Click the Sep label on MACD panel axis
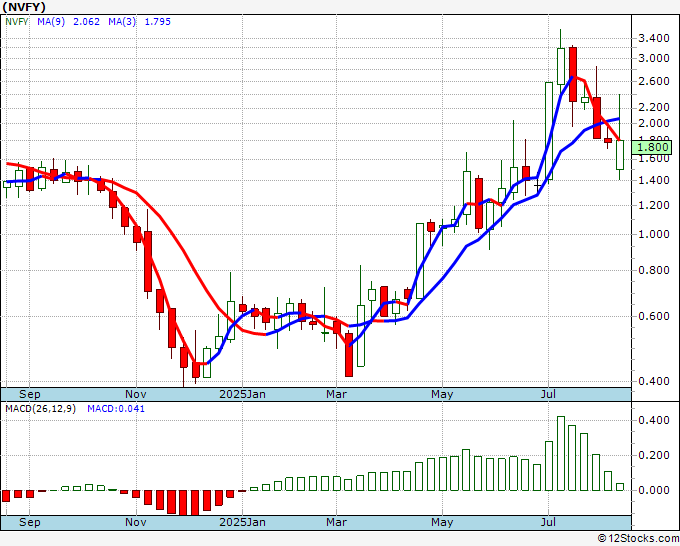This screenshot has height=546, width=680. [29, 522]
